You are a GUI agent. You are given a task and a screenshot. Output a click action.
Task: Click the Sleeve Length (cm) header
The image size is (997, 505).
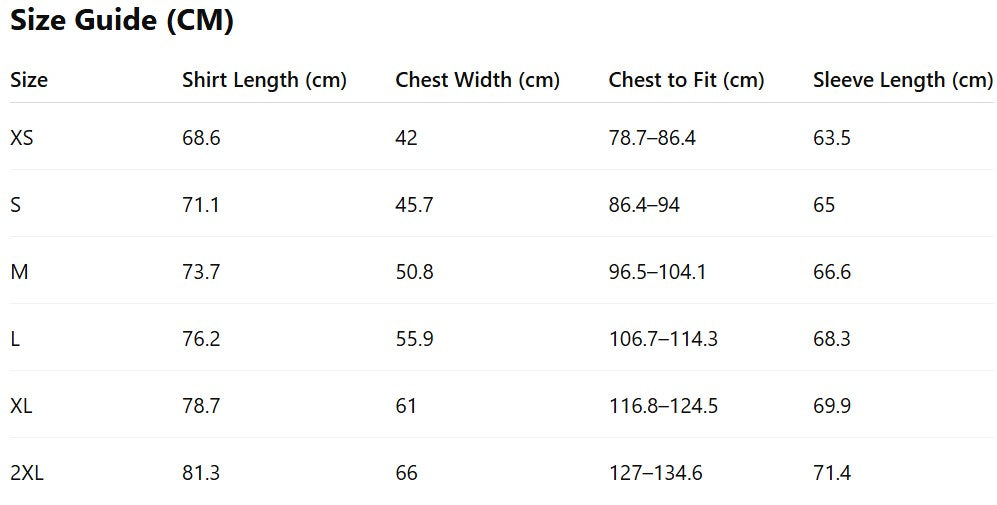point(902,80)
